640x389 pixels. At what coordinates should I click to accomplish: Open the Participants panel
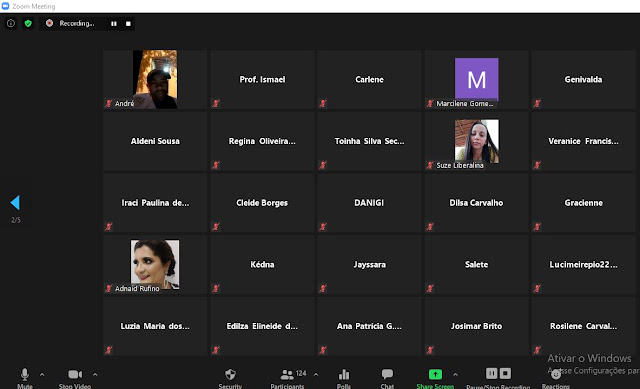(287, 378)
